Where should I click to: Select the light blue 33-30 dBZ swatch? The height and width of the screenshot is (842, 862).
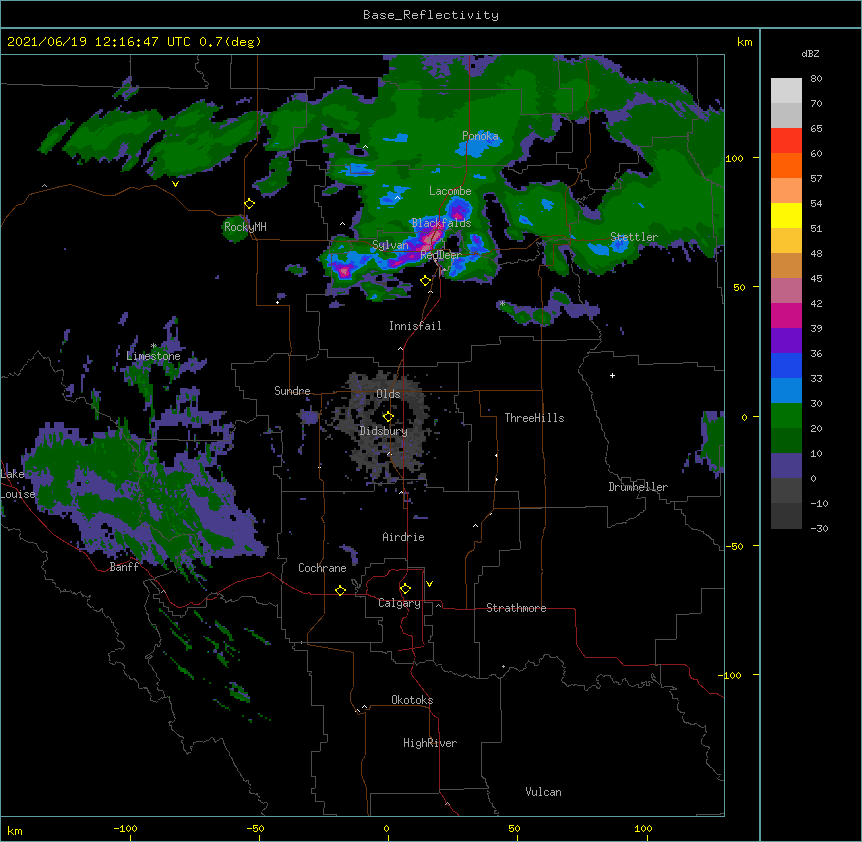click(786, 391)
